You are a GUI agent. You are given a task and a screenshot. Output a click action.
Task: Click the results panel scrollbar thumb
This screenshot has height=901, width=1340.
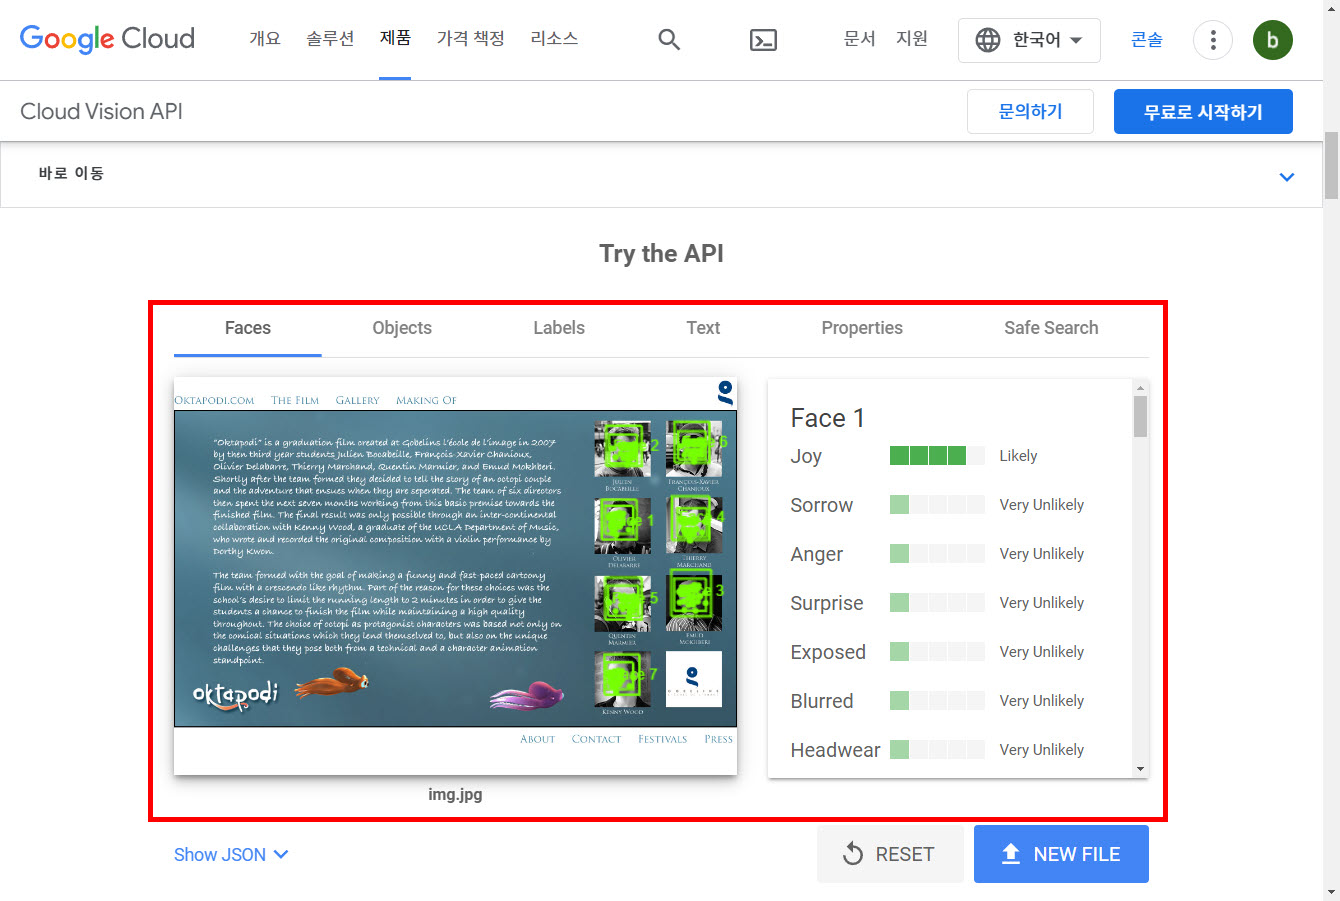coord(1140,416)
